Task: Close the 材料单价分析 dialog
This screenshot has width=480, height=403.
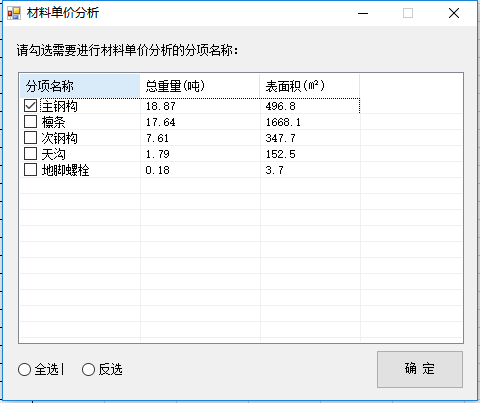Action: 454,13
